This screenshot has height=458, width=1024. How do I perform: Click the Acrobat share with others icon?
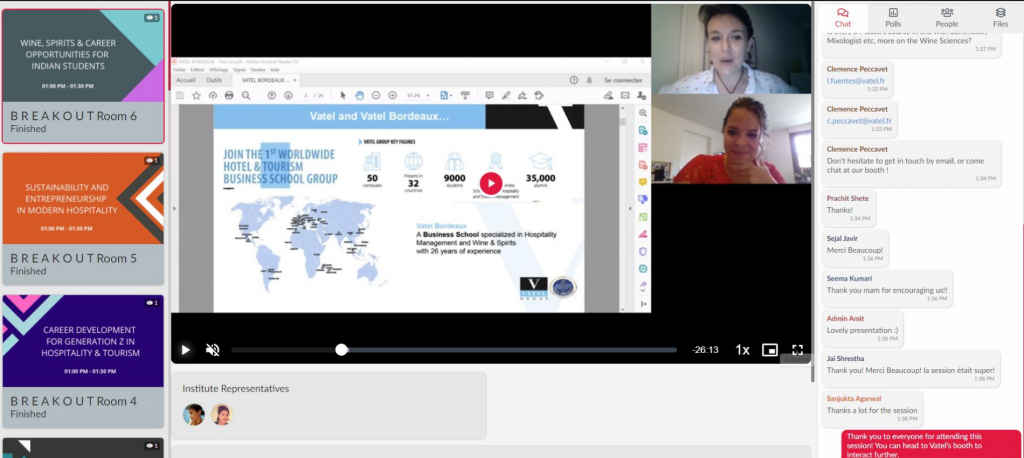click(x=641, y=95)
